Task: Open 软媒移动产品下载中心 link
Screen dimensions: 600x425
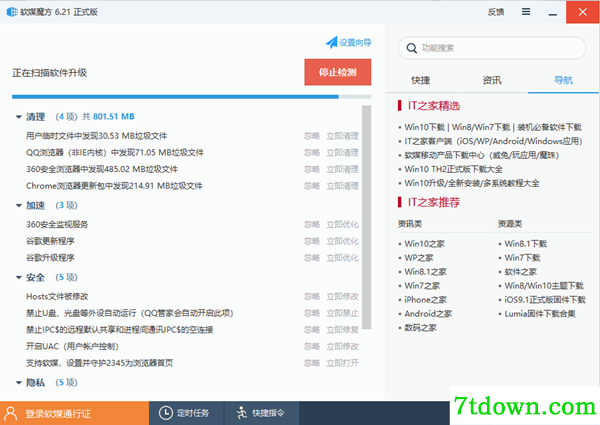Action: (482, 155)
